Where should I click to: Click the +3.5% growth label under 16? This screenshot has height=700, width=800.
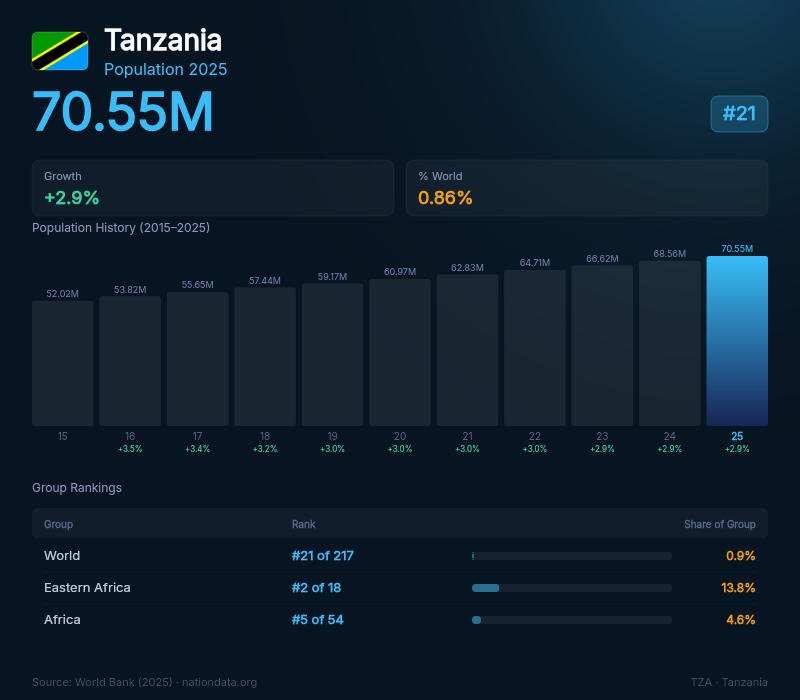click(x=130, y=449)
